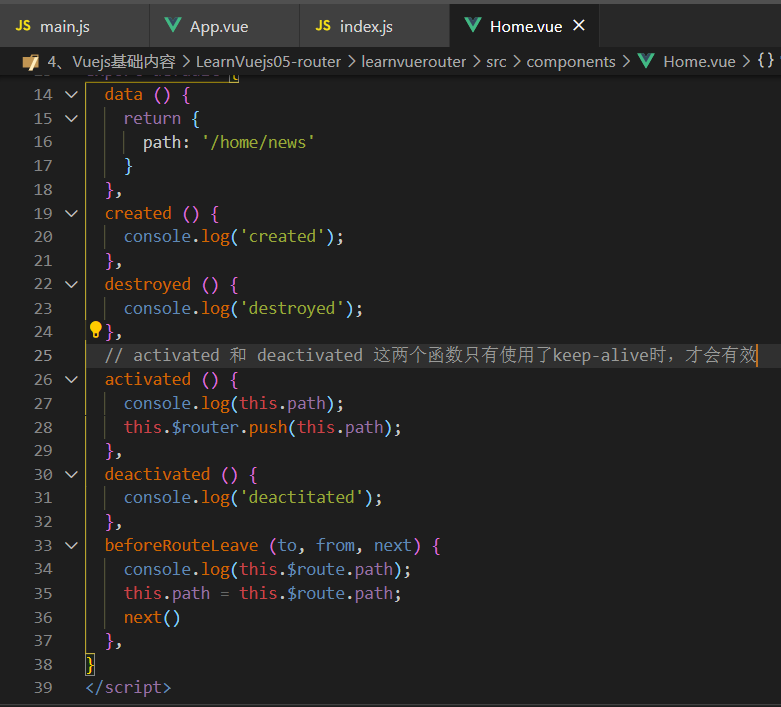Viewport: 781px width, 707px height.
Task: Select LearnVuejs05-router in the breadcrumb
Action: tap(268, 62)
